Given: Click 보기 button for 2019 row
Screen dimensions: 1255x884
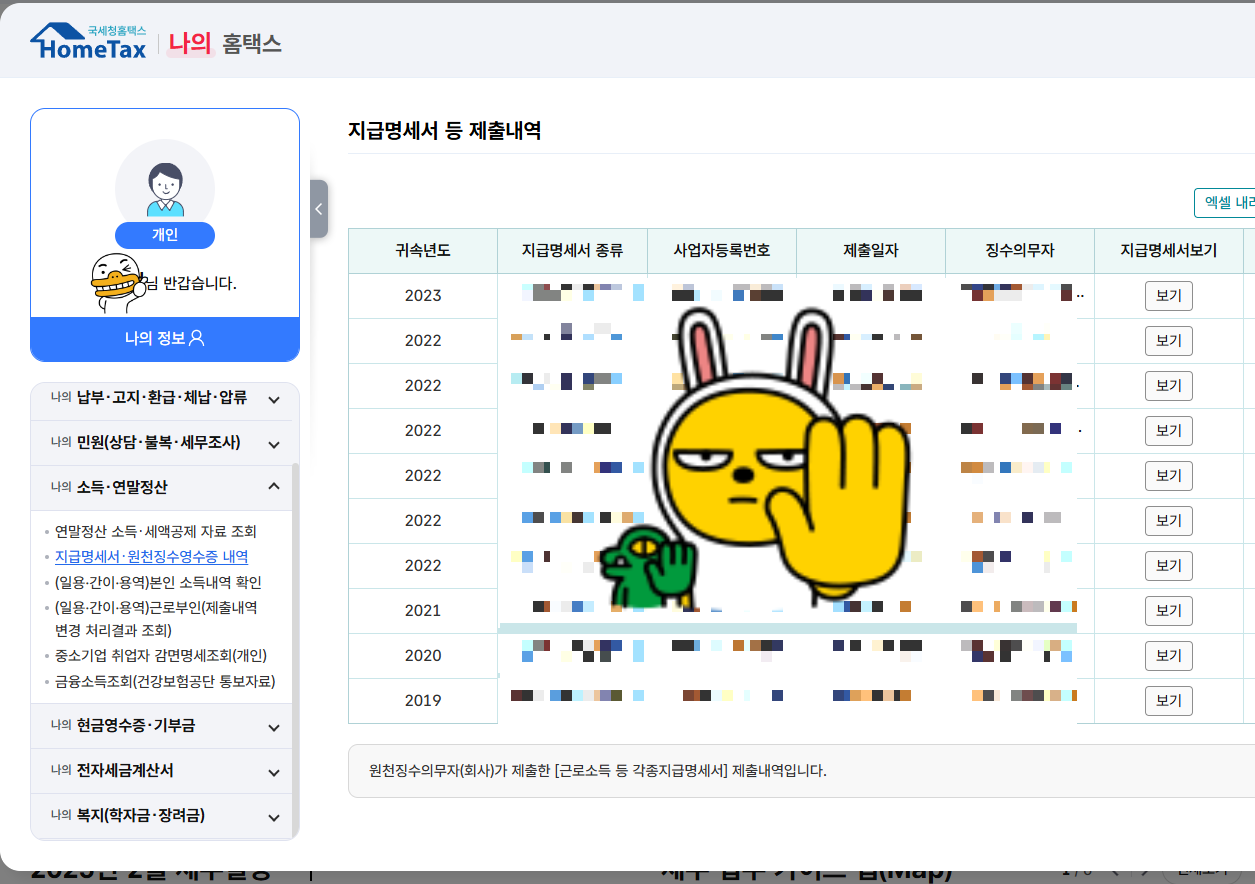Looking at the screenshot, I should click(1168, 701).
